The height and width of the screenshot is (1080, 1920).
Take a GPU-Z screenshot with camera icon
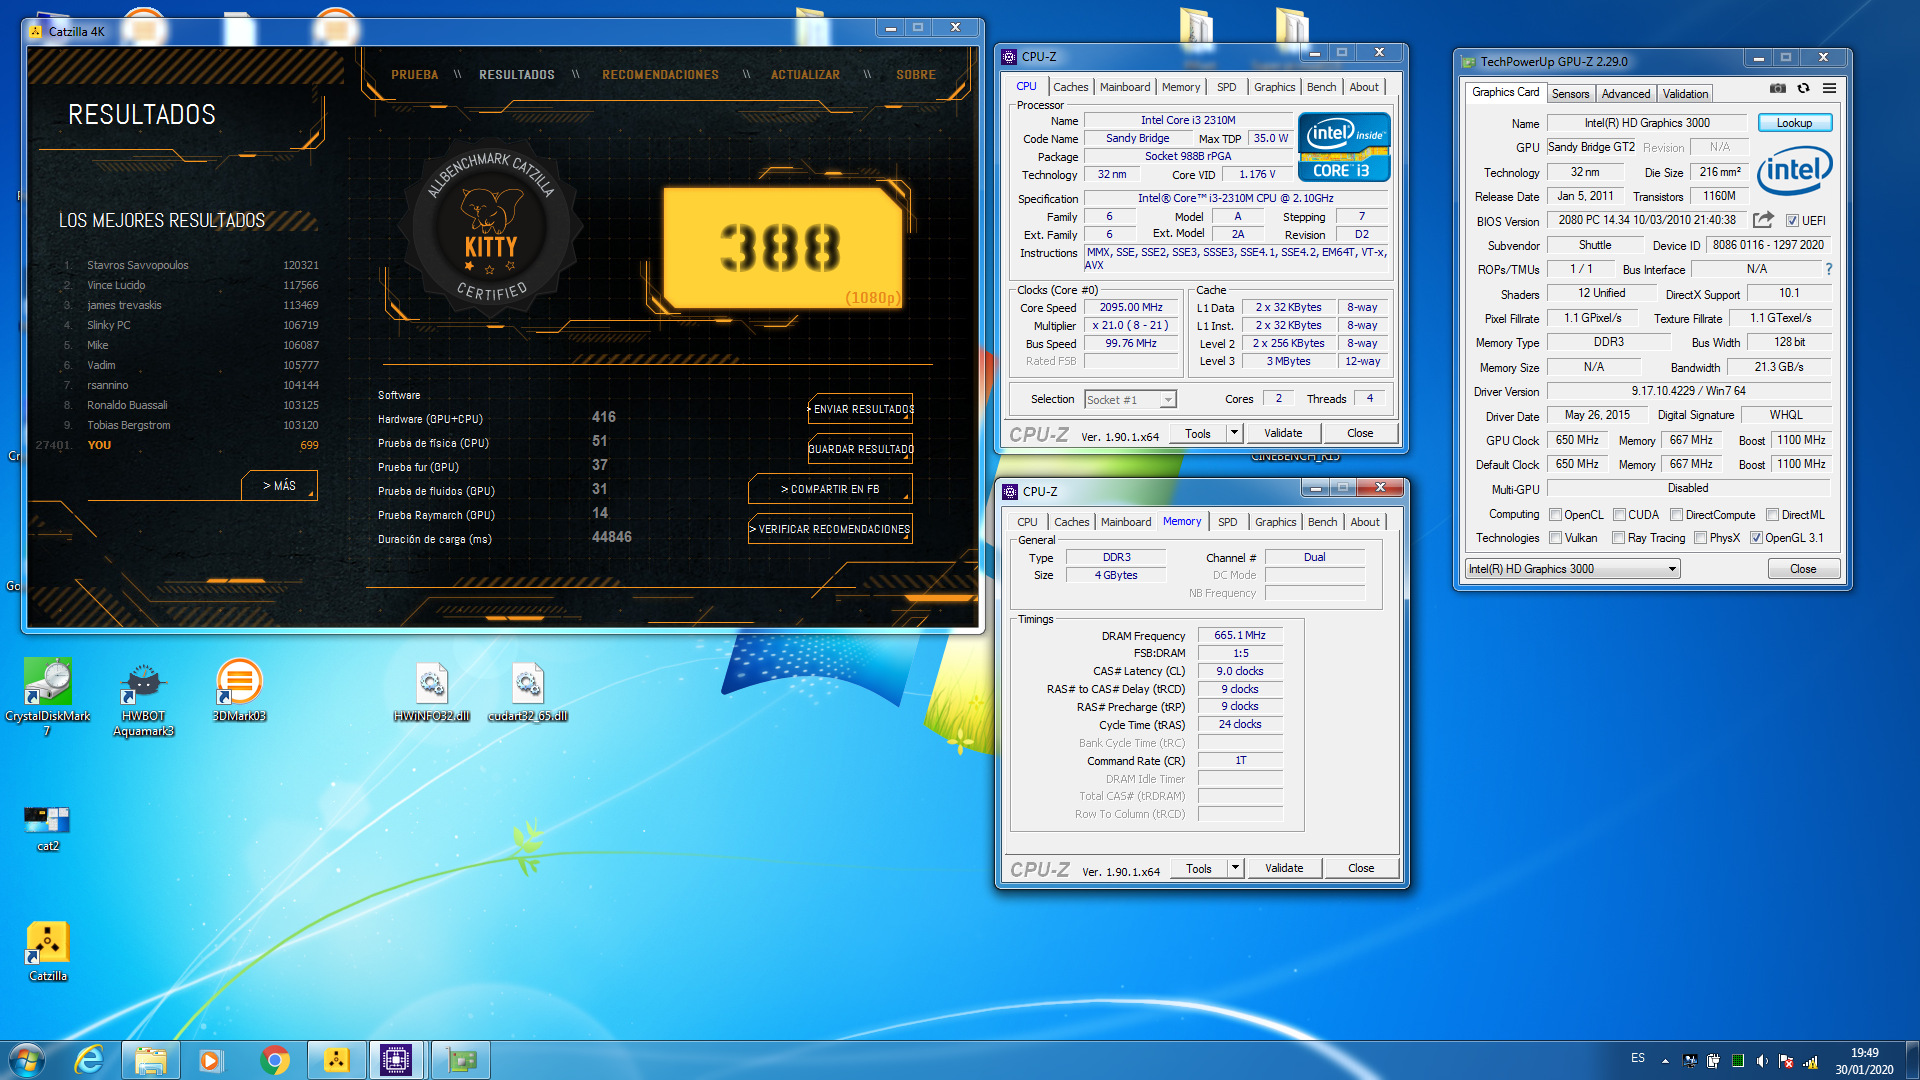(1777, 89)
